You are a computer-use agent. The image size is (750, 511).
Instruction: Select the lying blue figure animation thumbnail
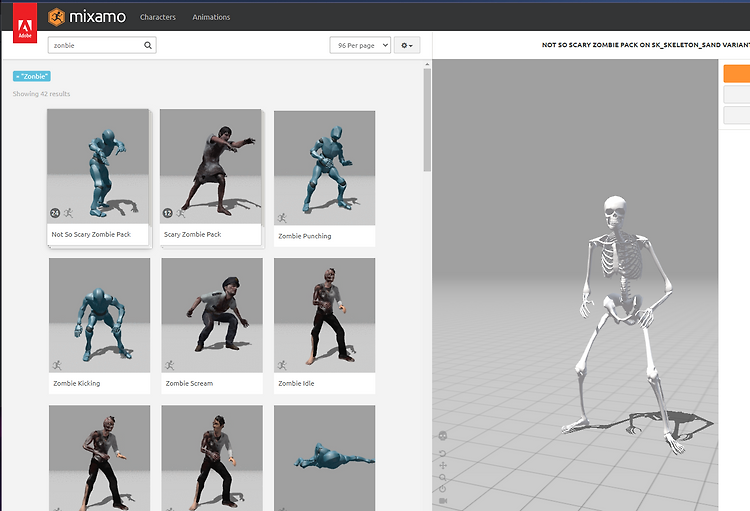[324, 458]
